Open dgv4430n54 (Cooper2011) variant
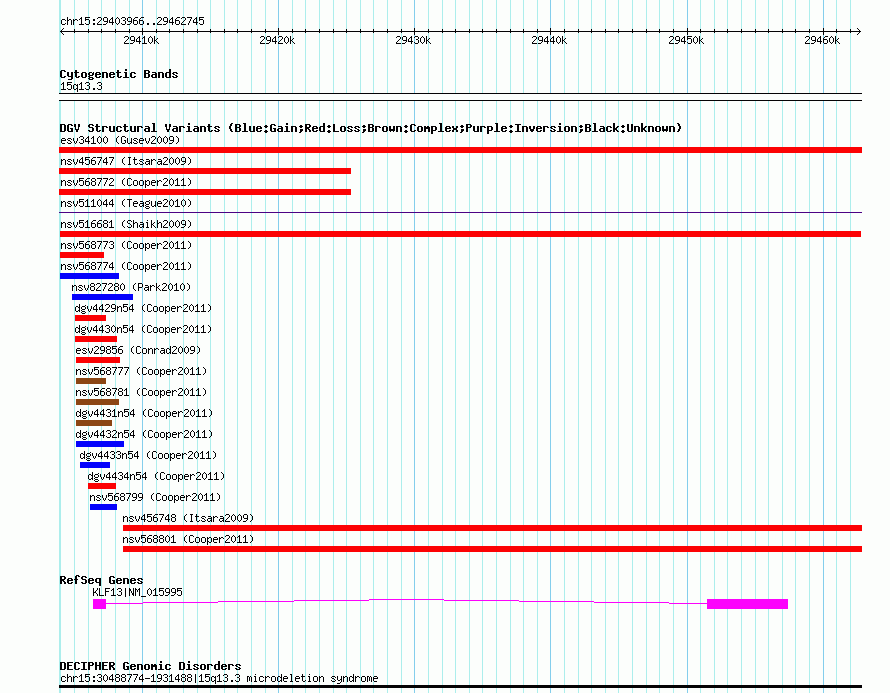 point(143,329)
